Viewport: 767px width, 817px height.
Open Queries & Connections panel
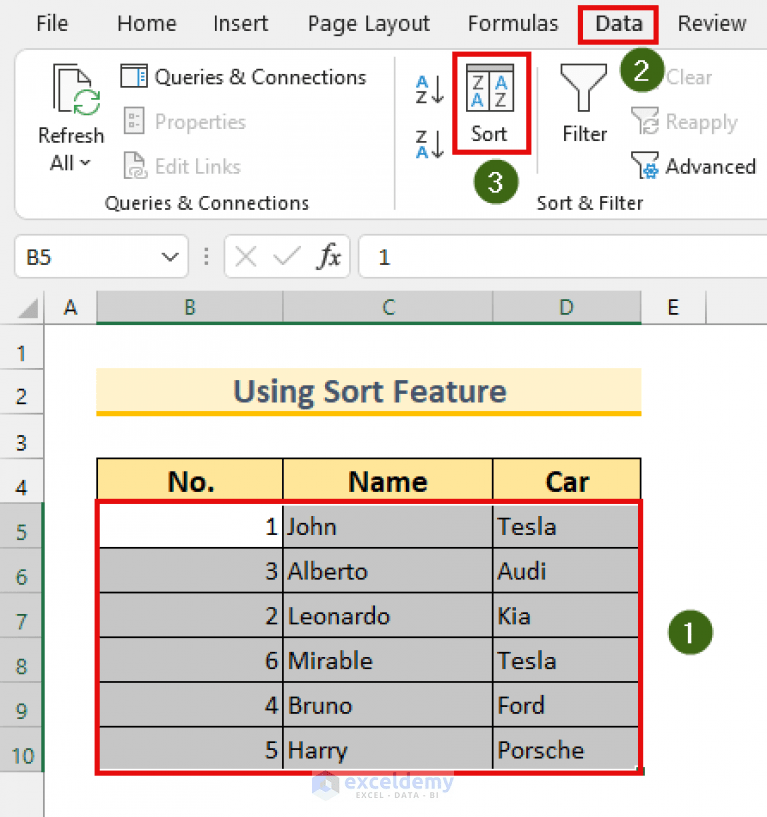pyautogui.click(x=243, y=76)
